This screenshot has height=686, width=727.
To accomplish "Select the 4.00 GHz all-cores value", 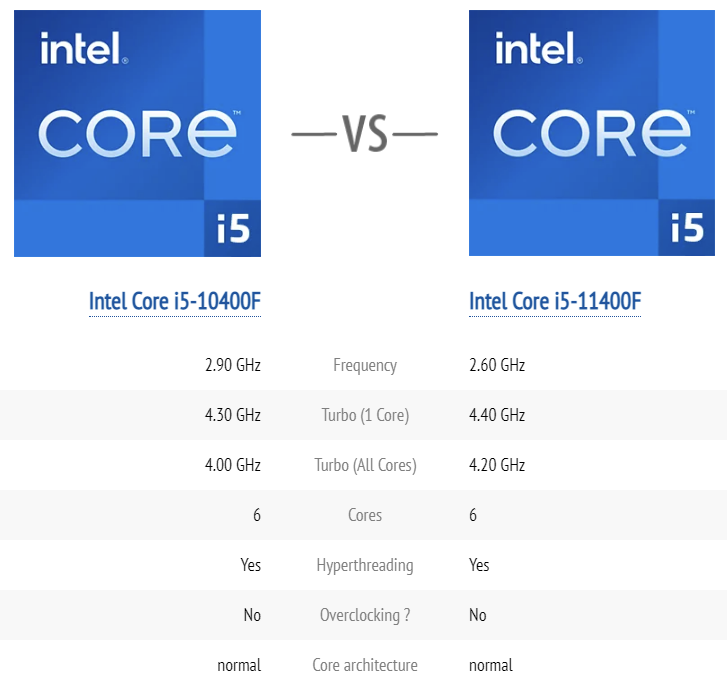I will point(233,465).
